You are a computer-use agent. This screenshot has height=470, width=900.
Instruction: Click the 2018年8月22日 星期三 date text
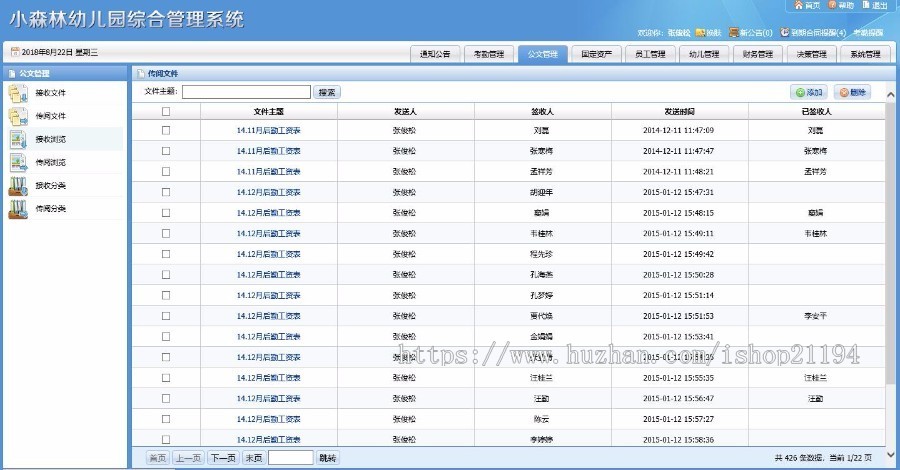60,52
